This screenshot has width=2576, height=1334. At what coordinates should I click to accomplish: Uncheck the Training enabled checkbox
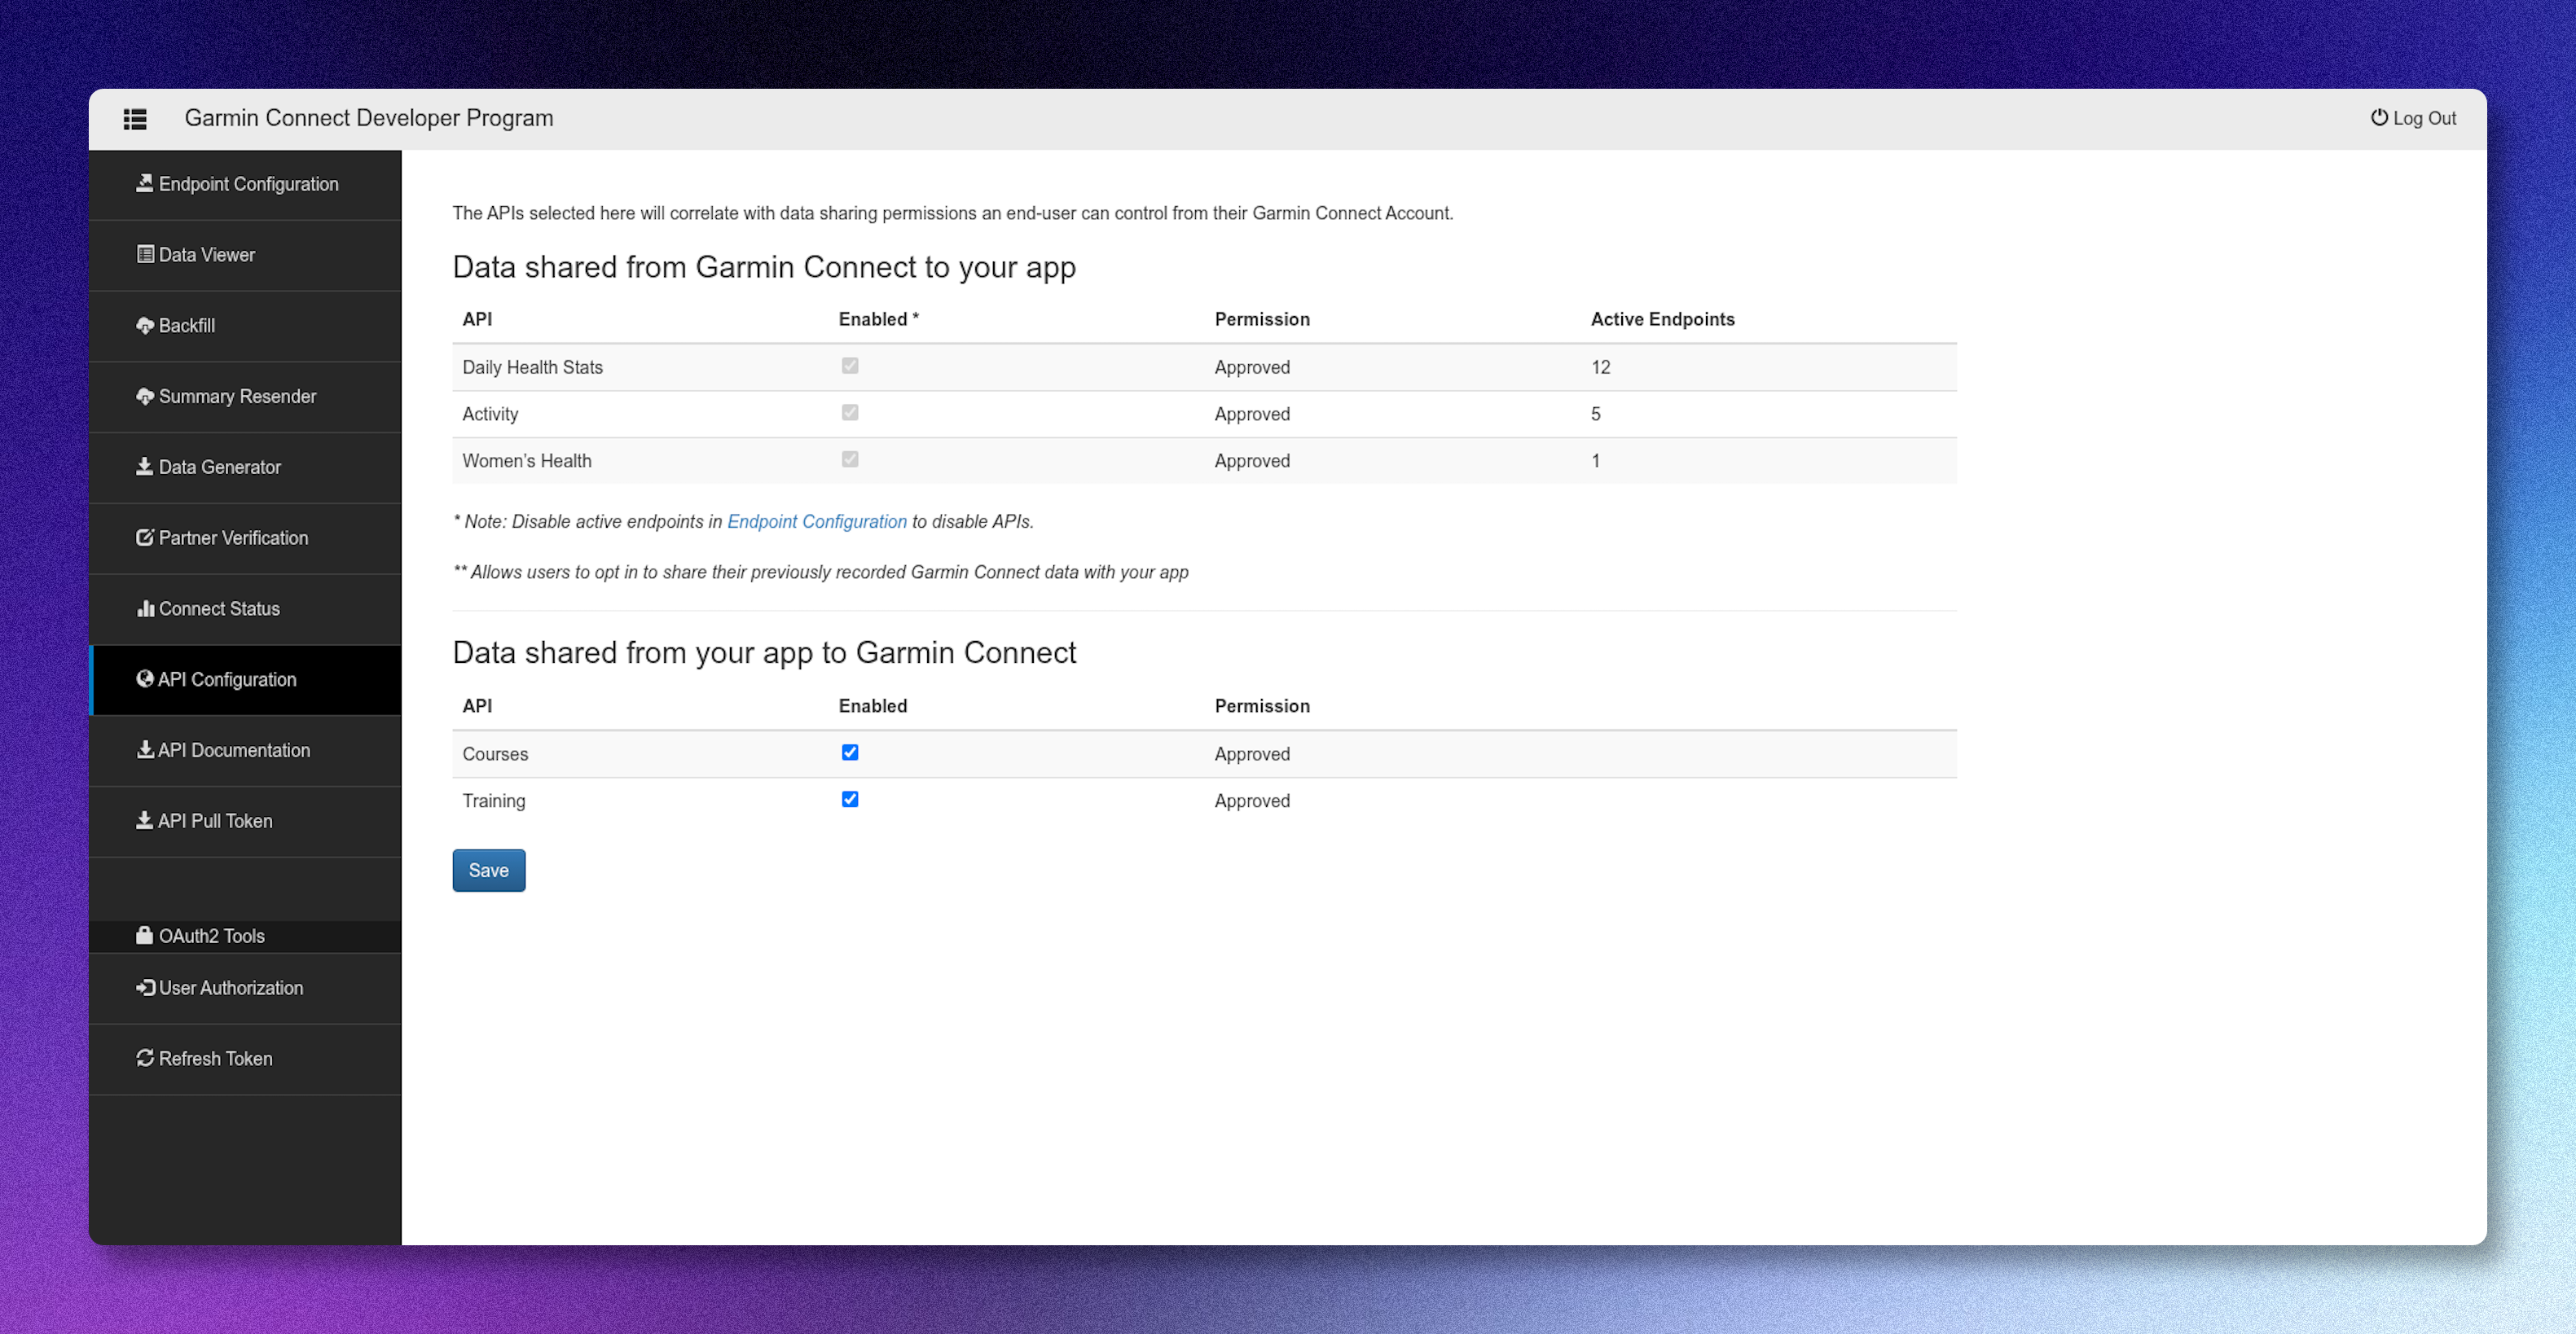coord(850,799)
